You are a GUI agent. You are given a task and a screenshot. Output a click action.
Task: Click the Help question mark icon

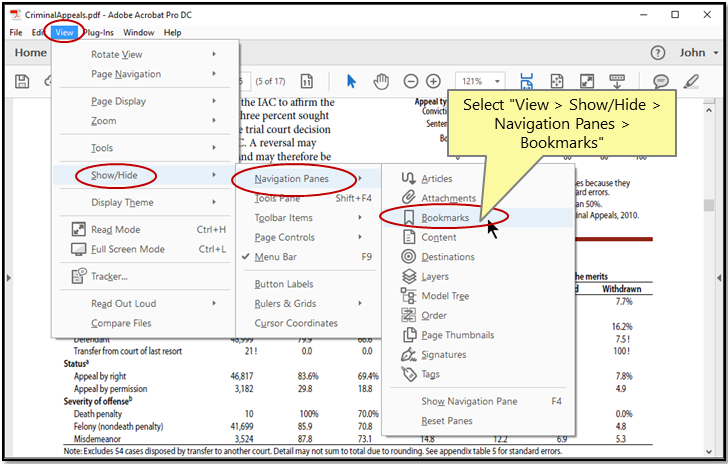(657, 52)
